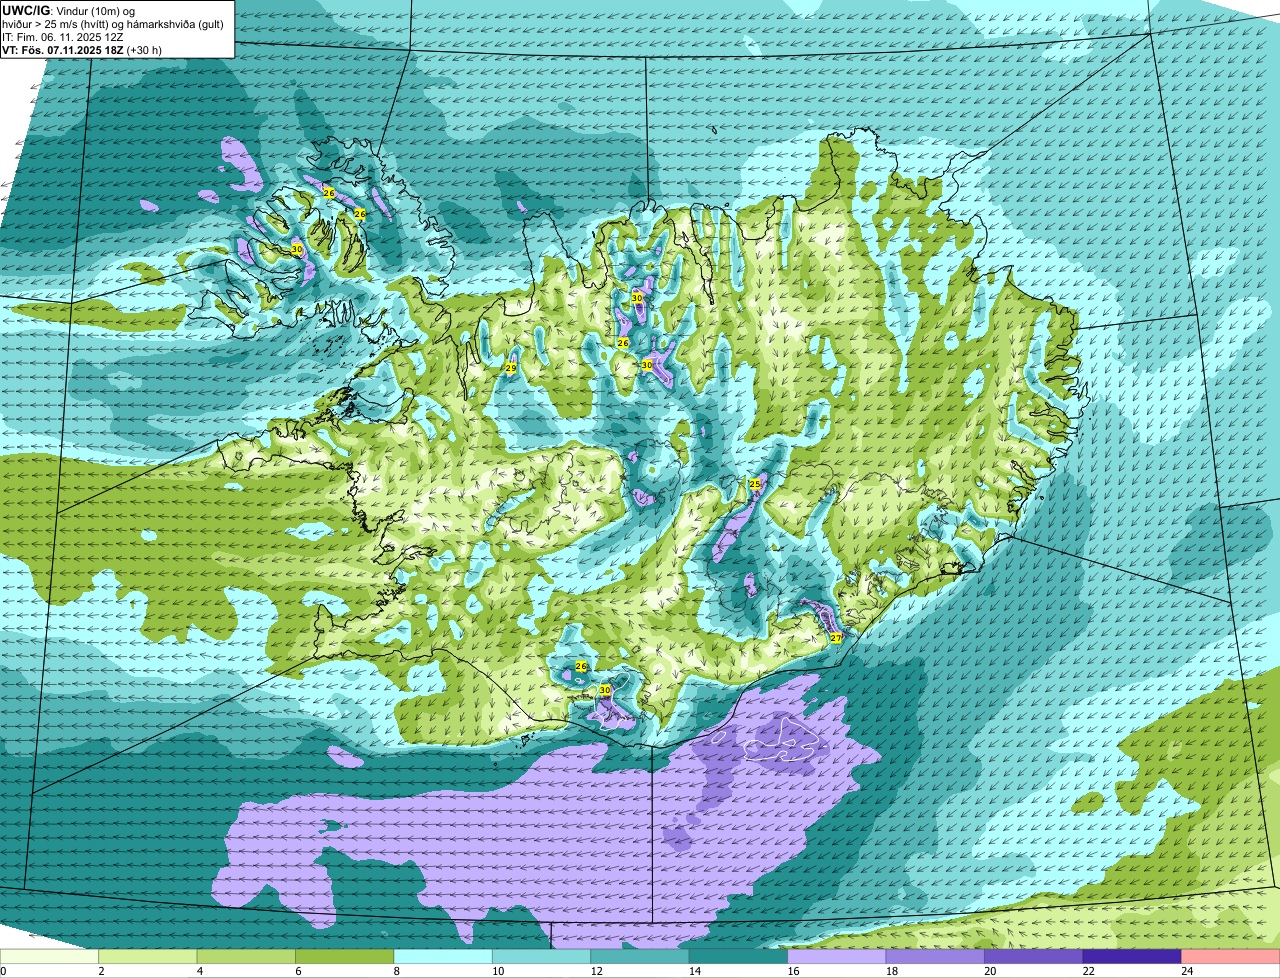Pick the 14–16 m/s dark teal colorbar swatch

coord(739,956)
